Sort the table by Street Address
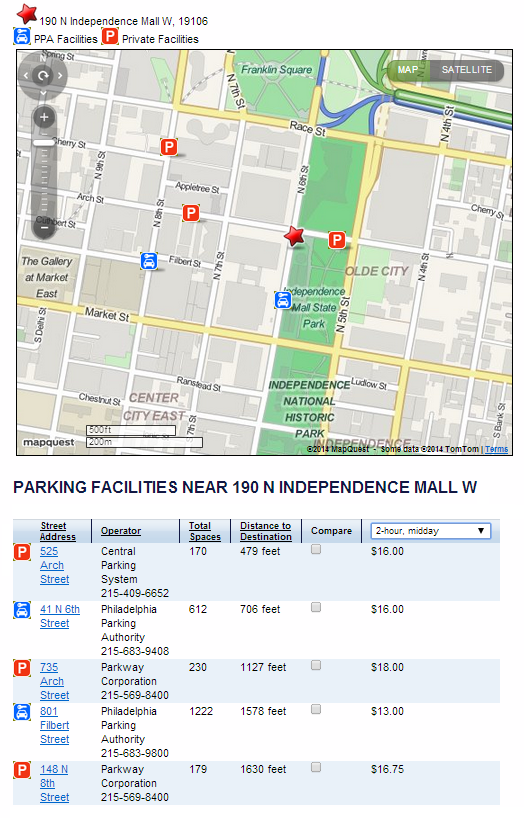524x818 pixels. pos(57,531)
